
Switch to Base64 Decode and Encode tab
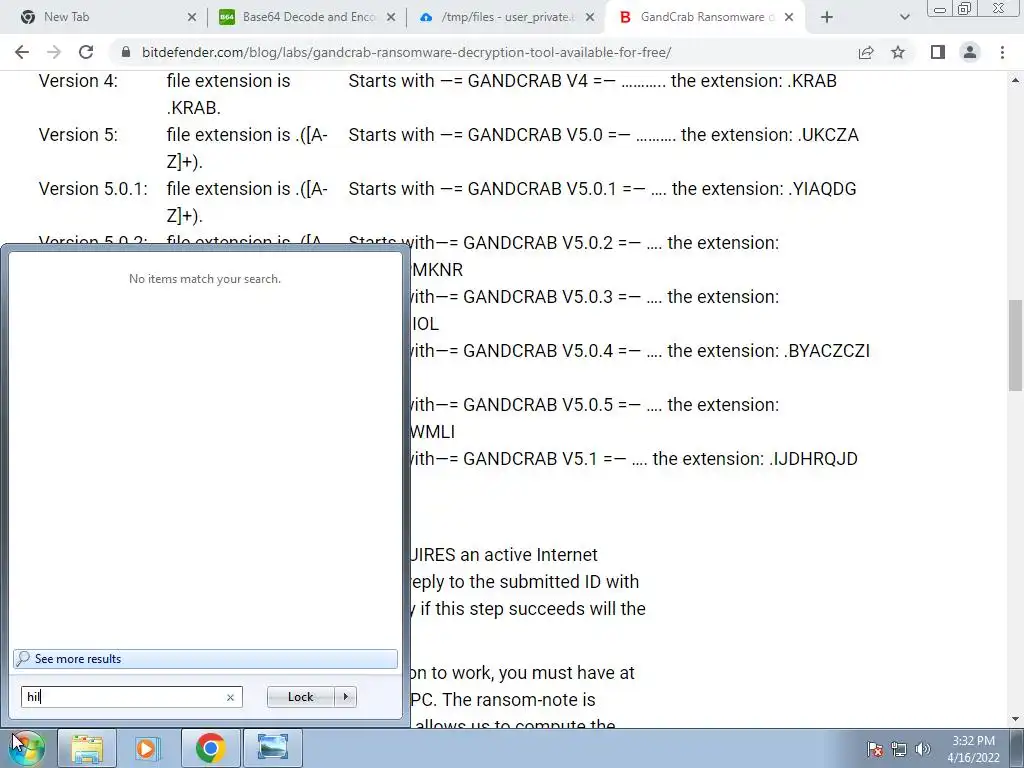coord(308,17)
